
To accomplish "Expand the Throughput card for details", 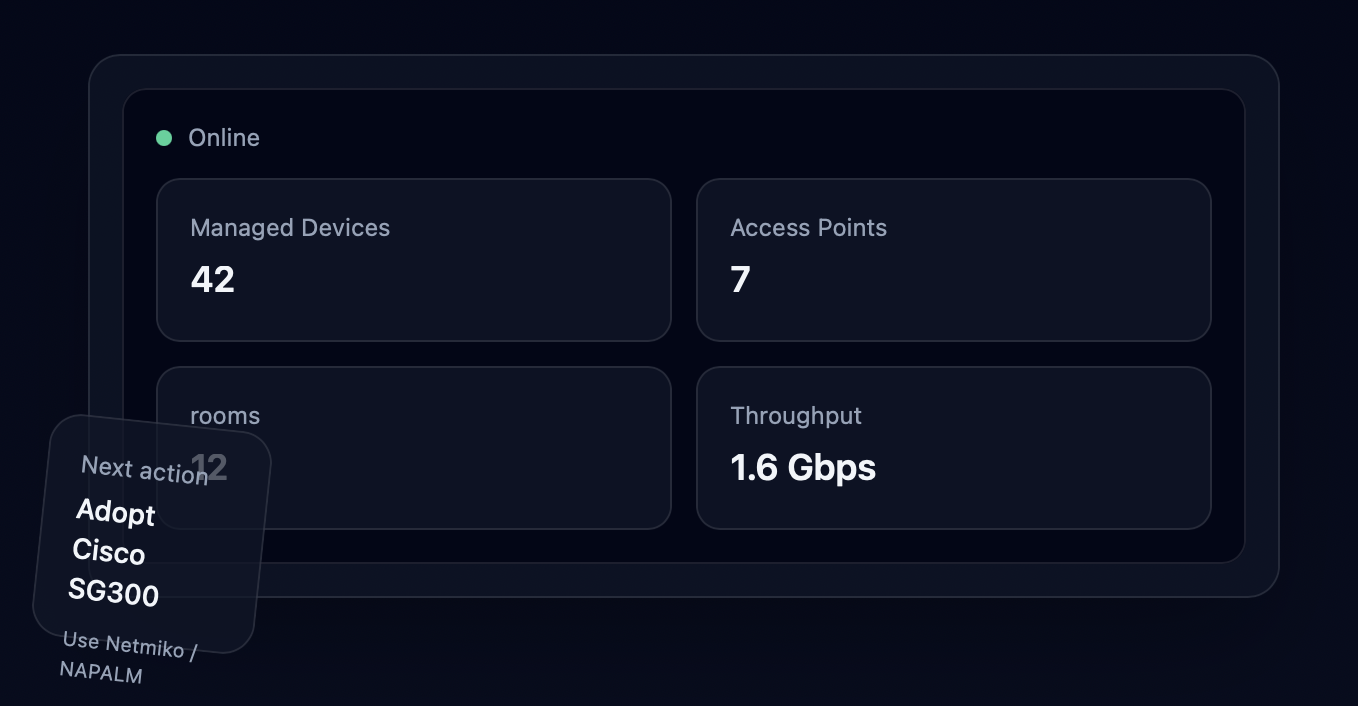I will tap(953, 447).
